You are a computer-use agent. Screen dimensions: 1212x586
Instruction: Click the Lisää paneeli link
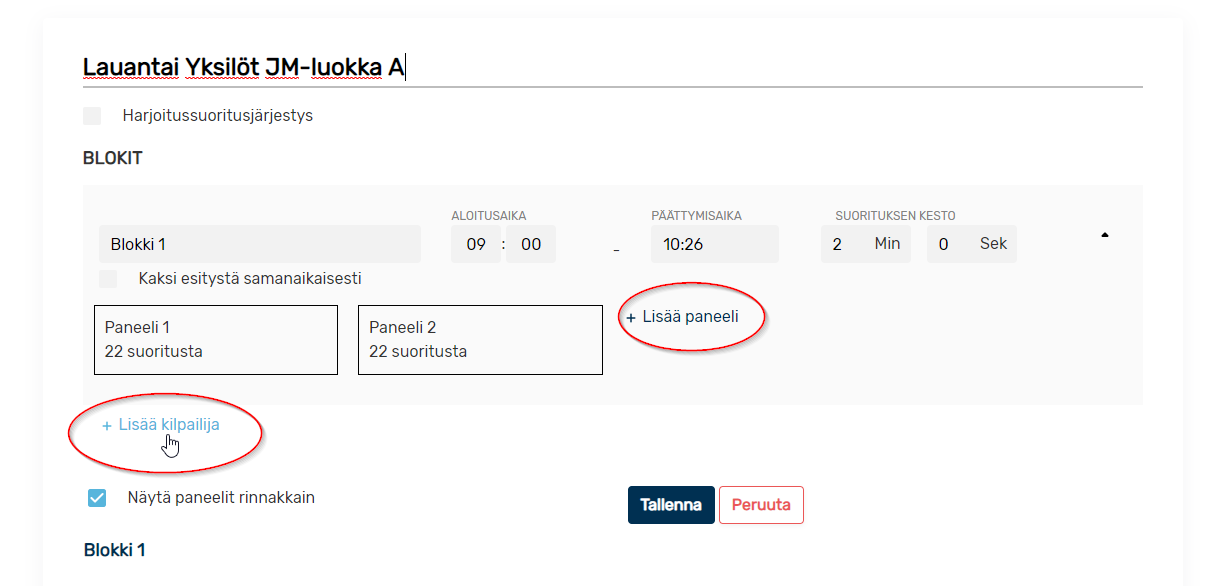(682, 317)
